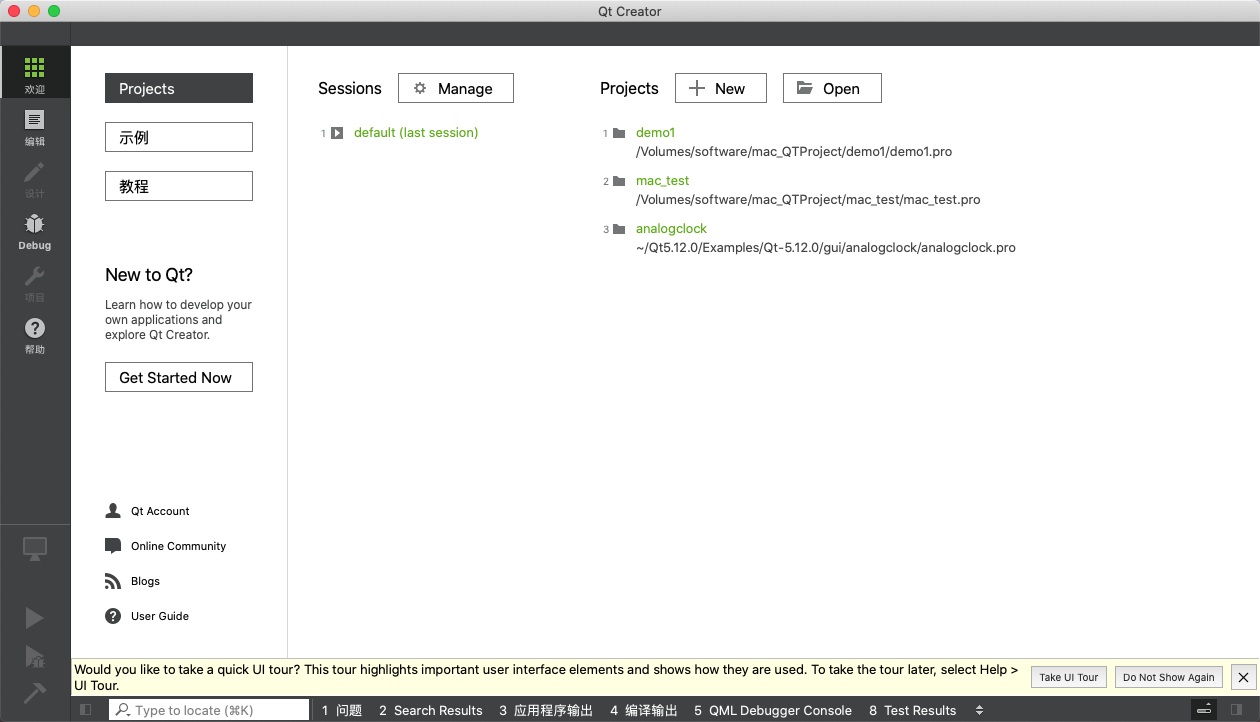Open the 2 Search Results pane
The height and width of the screenshot is (722, 1260).
(x=431, y=710)
